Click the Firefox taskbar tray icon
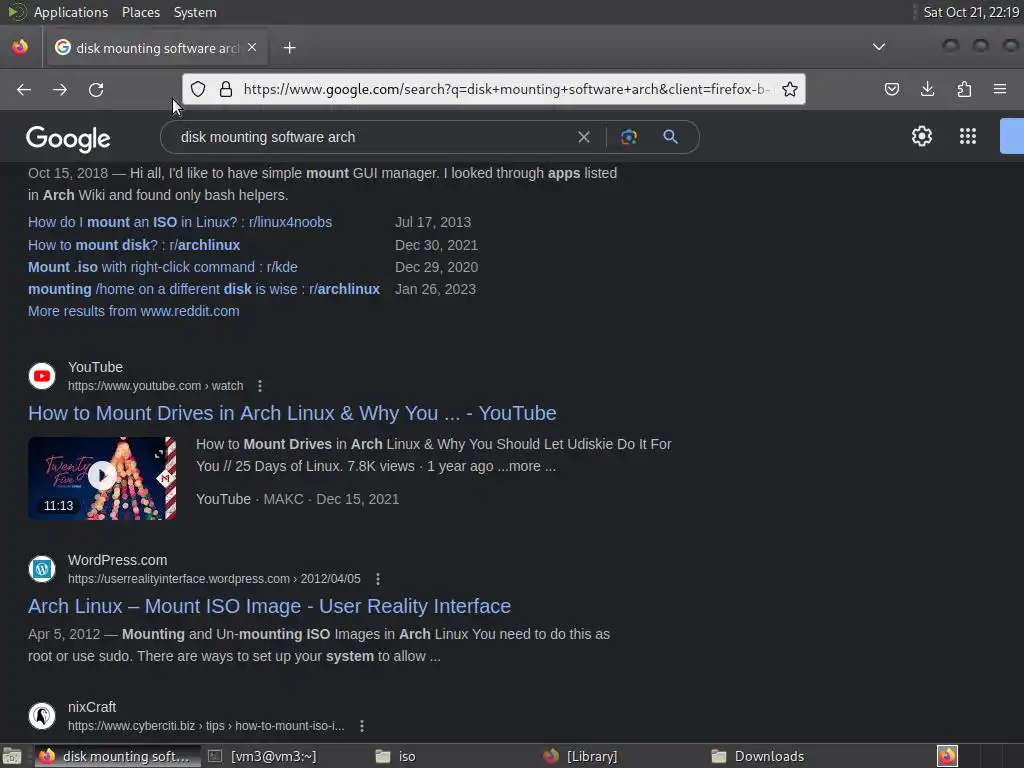This screenshot has height=768, width=1024. click(x=947, y=756)
